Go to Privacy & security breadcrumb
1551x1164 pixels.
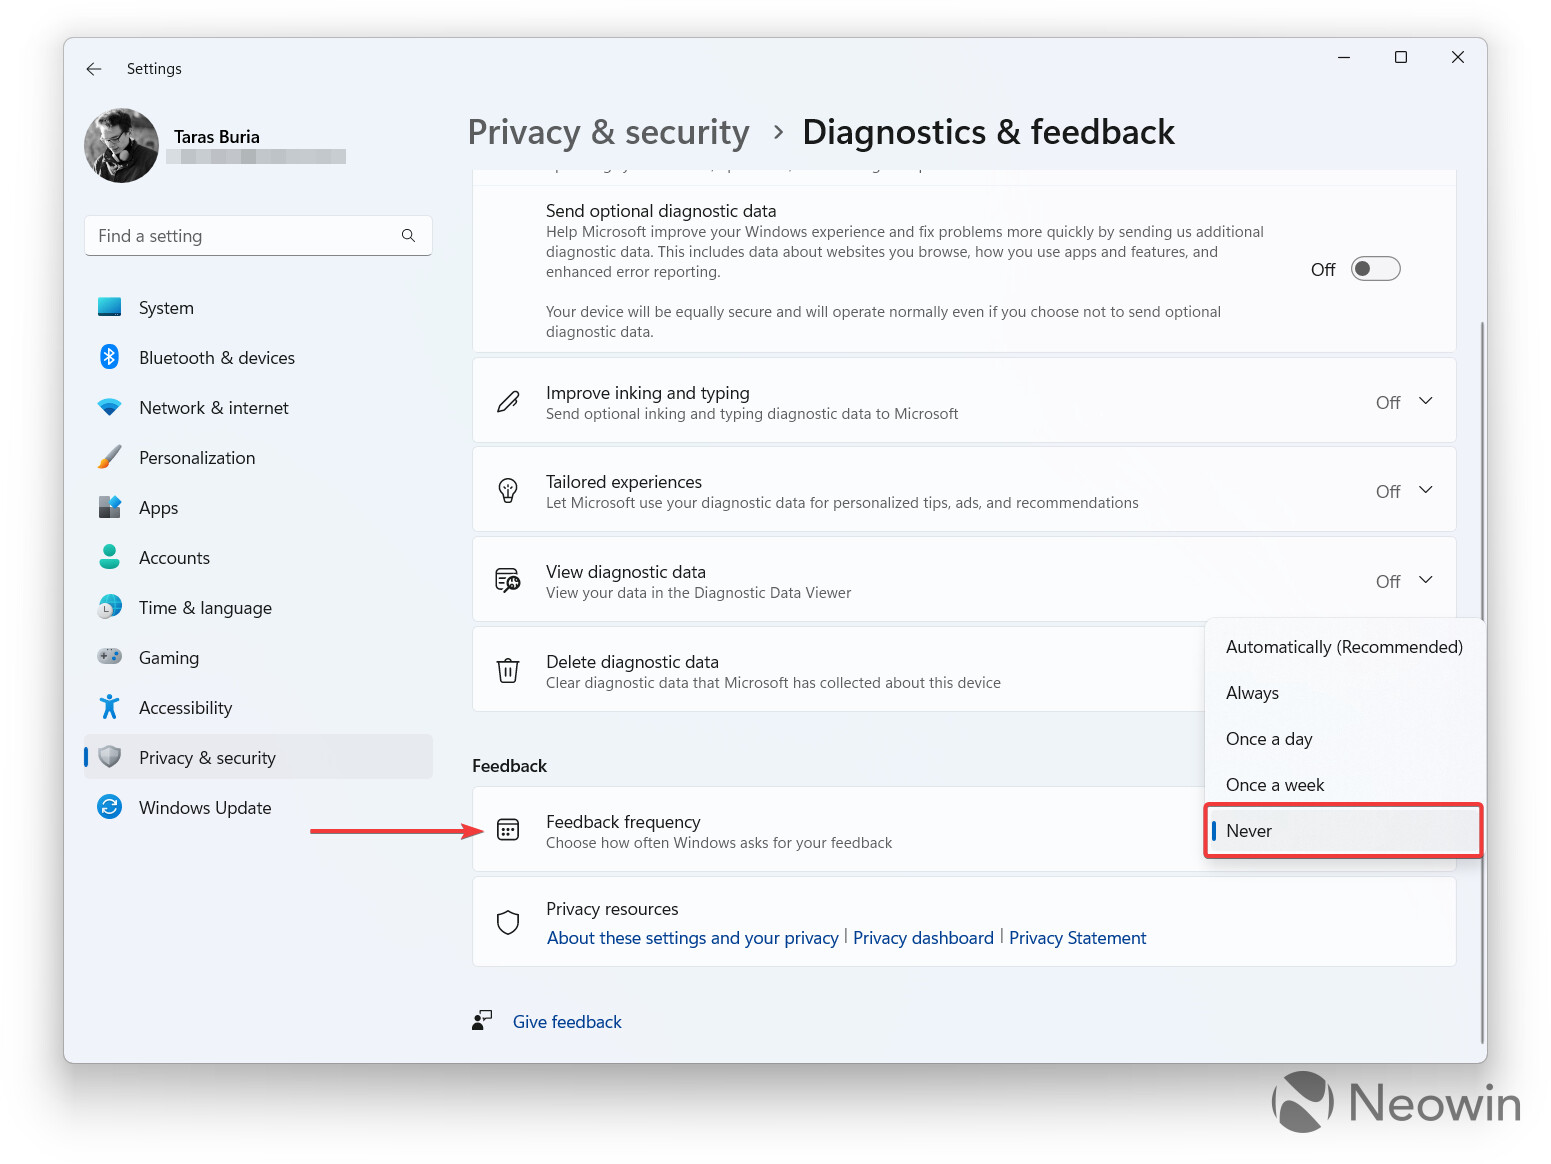608,132
